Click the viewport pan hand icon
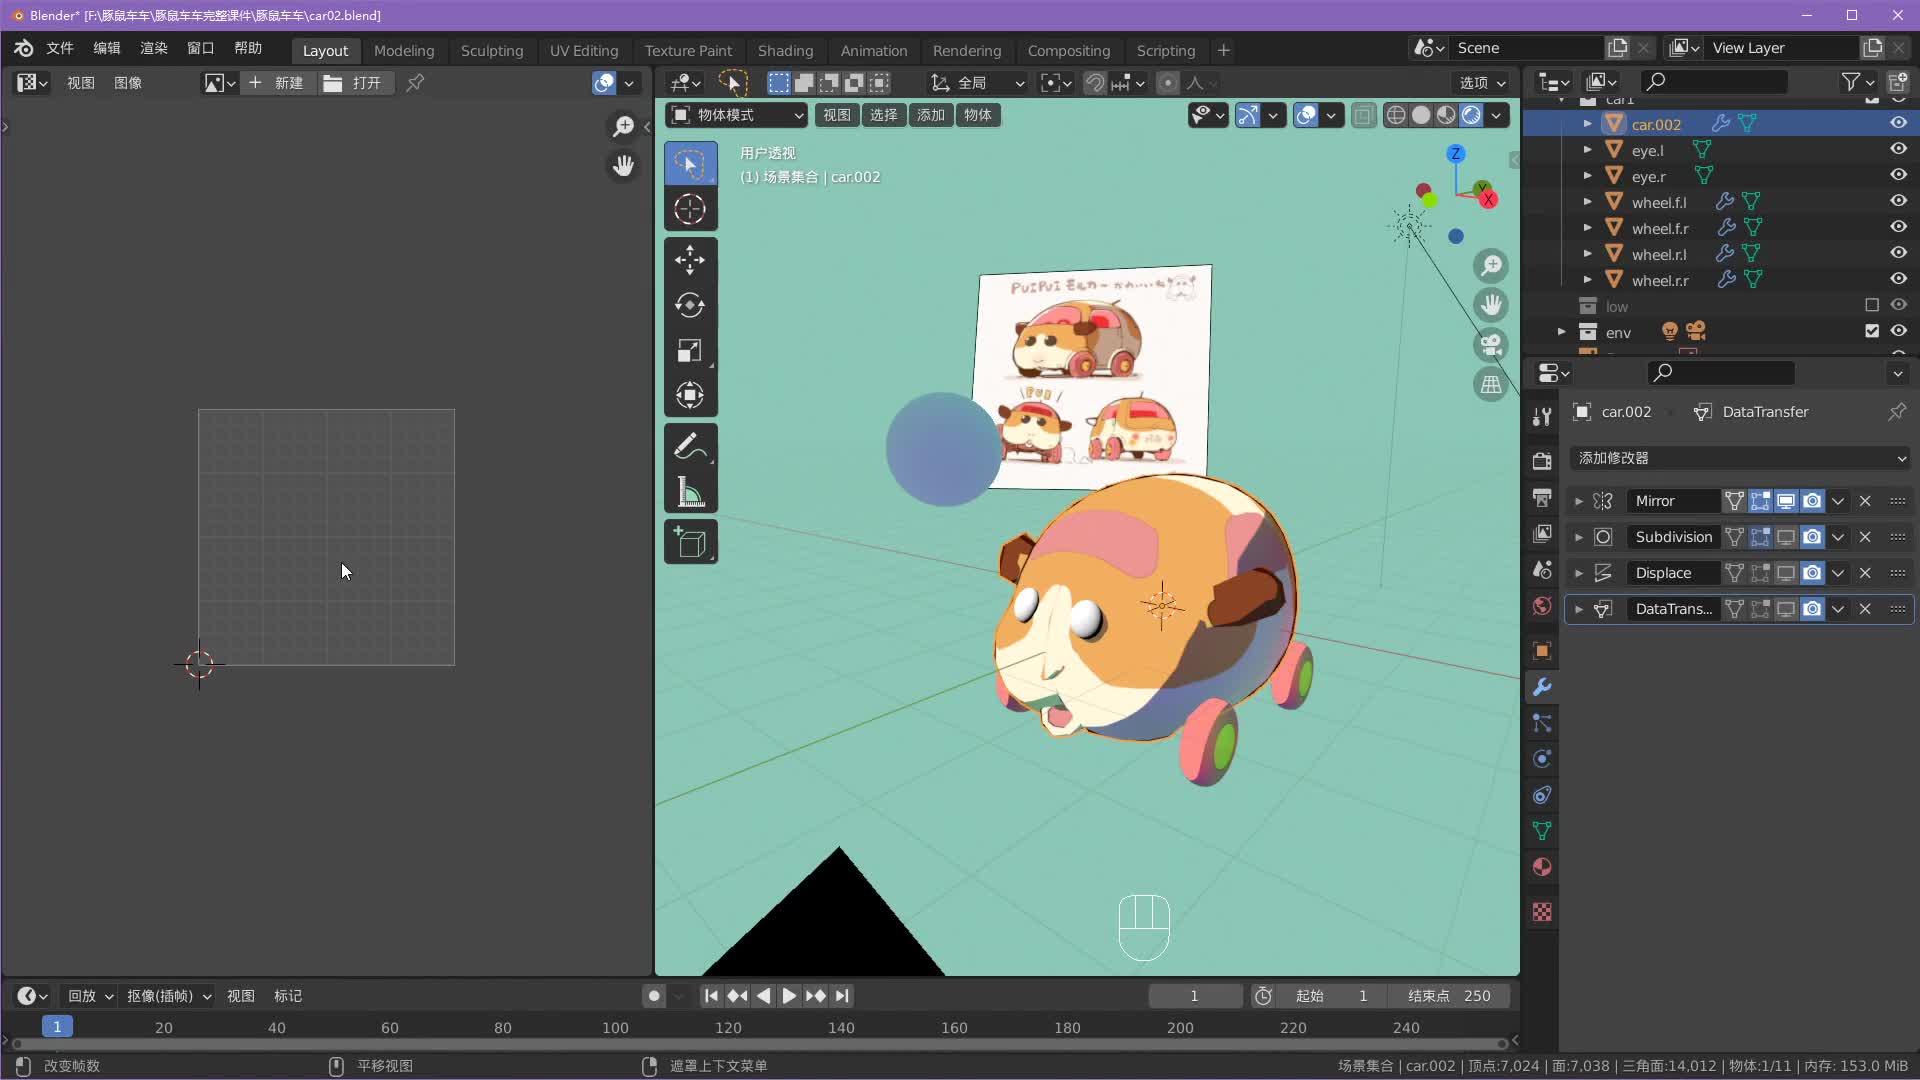This screenshot has width=1920, height=1080. [x=1491, y=305]
